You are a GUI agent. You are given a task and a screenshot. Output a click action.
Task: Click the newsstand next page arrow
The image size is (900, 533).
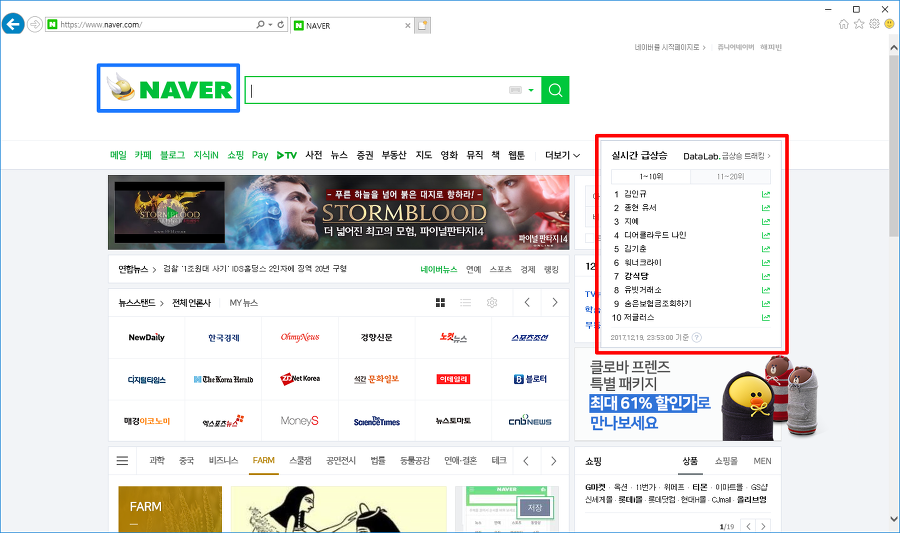click(554, 302)
